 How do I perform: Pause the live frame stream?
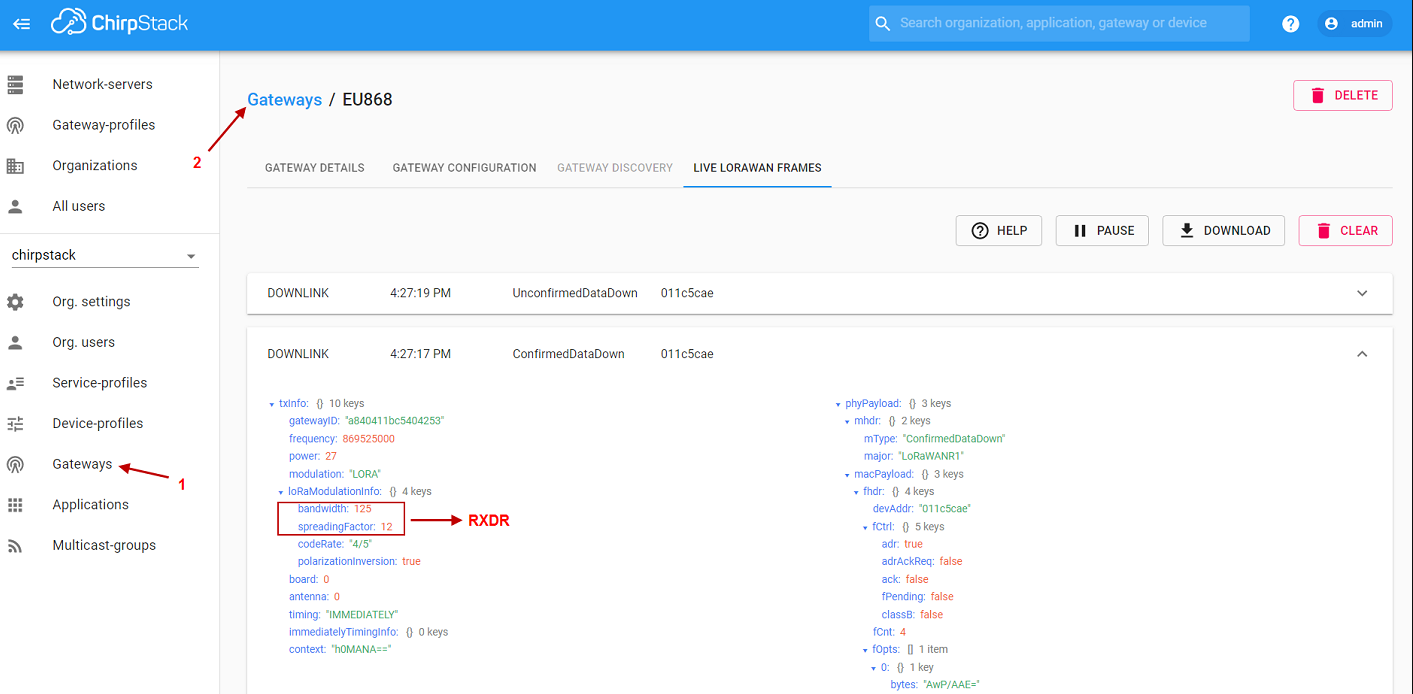tap(1102, 230)
